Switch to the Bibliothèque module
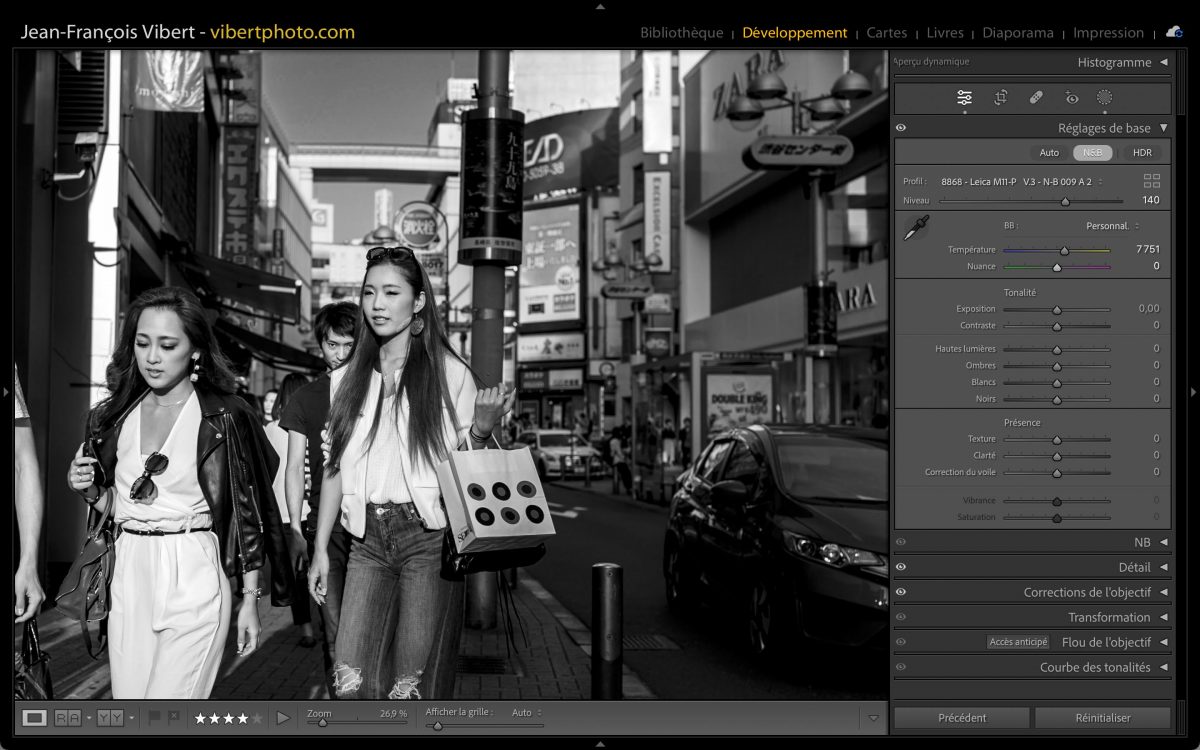1200x750 pixels. pos(681,33)
